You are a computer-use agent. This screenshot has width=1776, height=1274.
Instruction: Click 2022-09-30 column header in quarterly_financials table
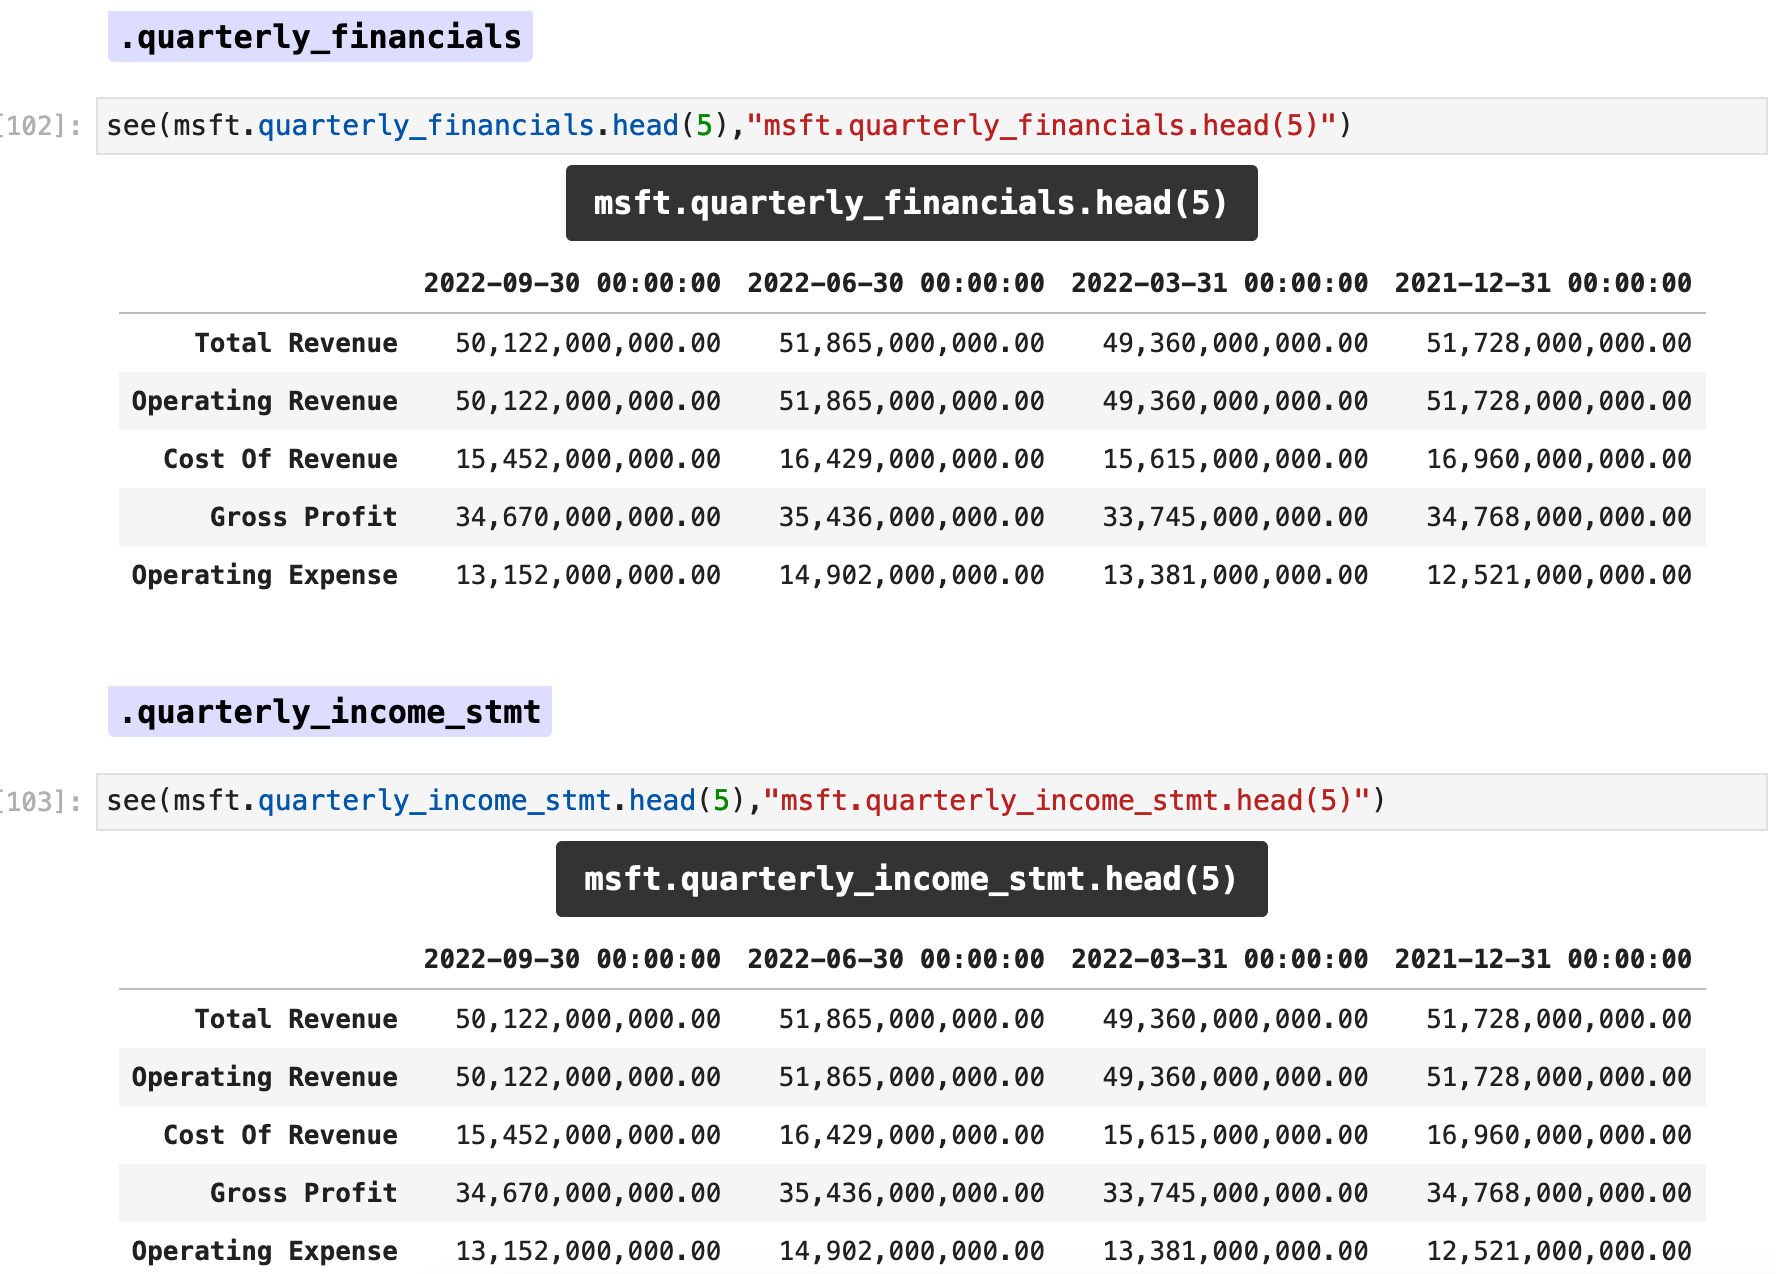point(572,283)
